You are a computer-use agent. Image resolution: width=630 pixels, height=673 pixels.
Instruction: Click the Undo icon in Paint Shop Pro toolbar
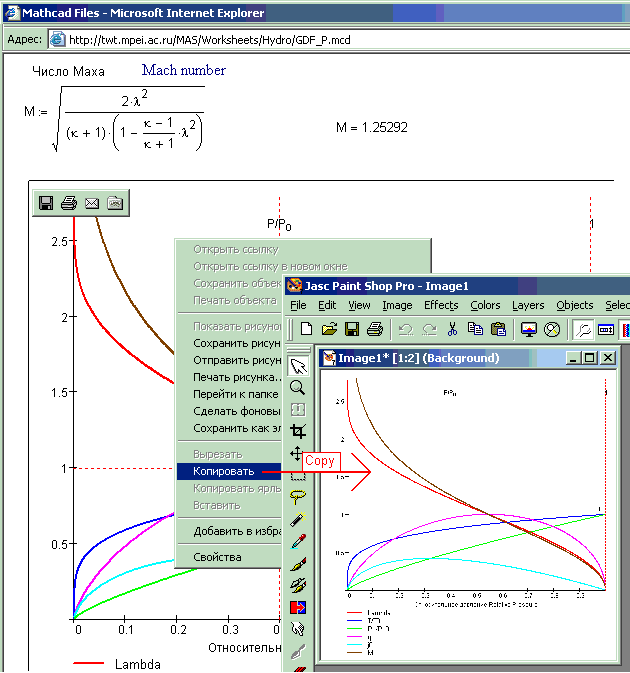(x=406, y=329)
